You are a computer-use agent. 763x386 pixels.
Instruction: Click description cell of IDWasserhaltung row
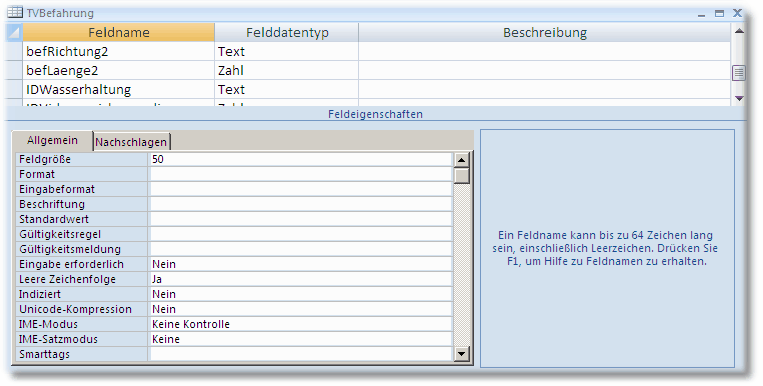click(x=545, y=89)
